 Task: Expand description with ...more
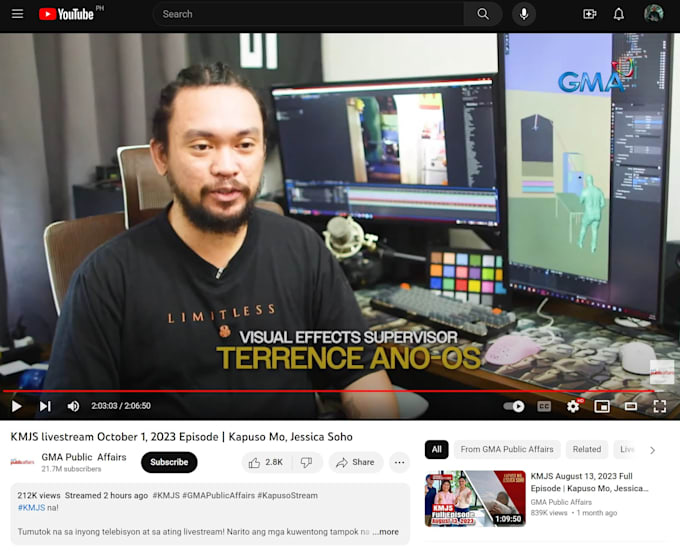tap(386, 531)
